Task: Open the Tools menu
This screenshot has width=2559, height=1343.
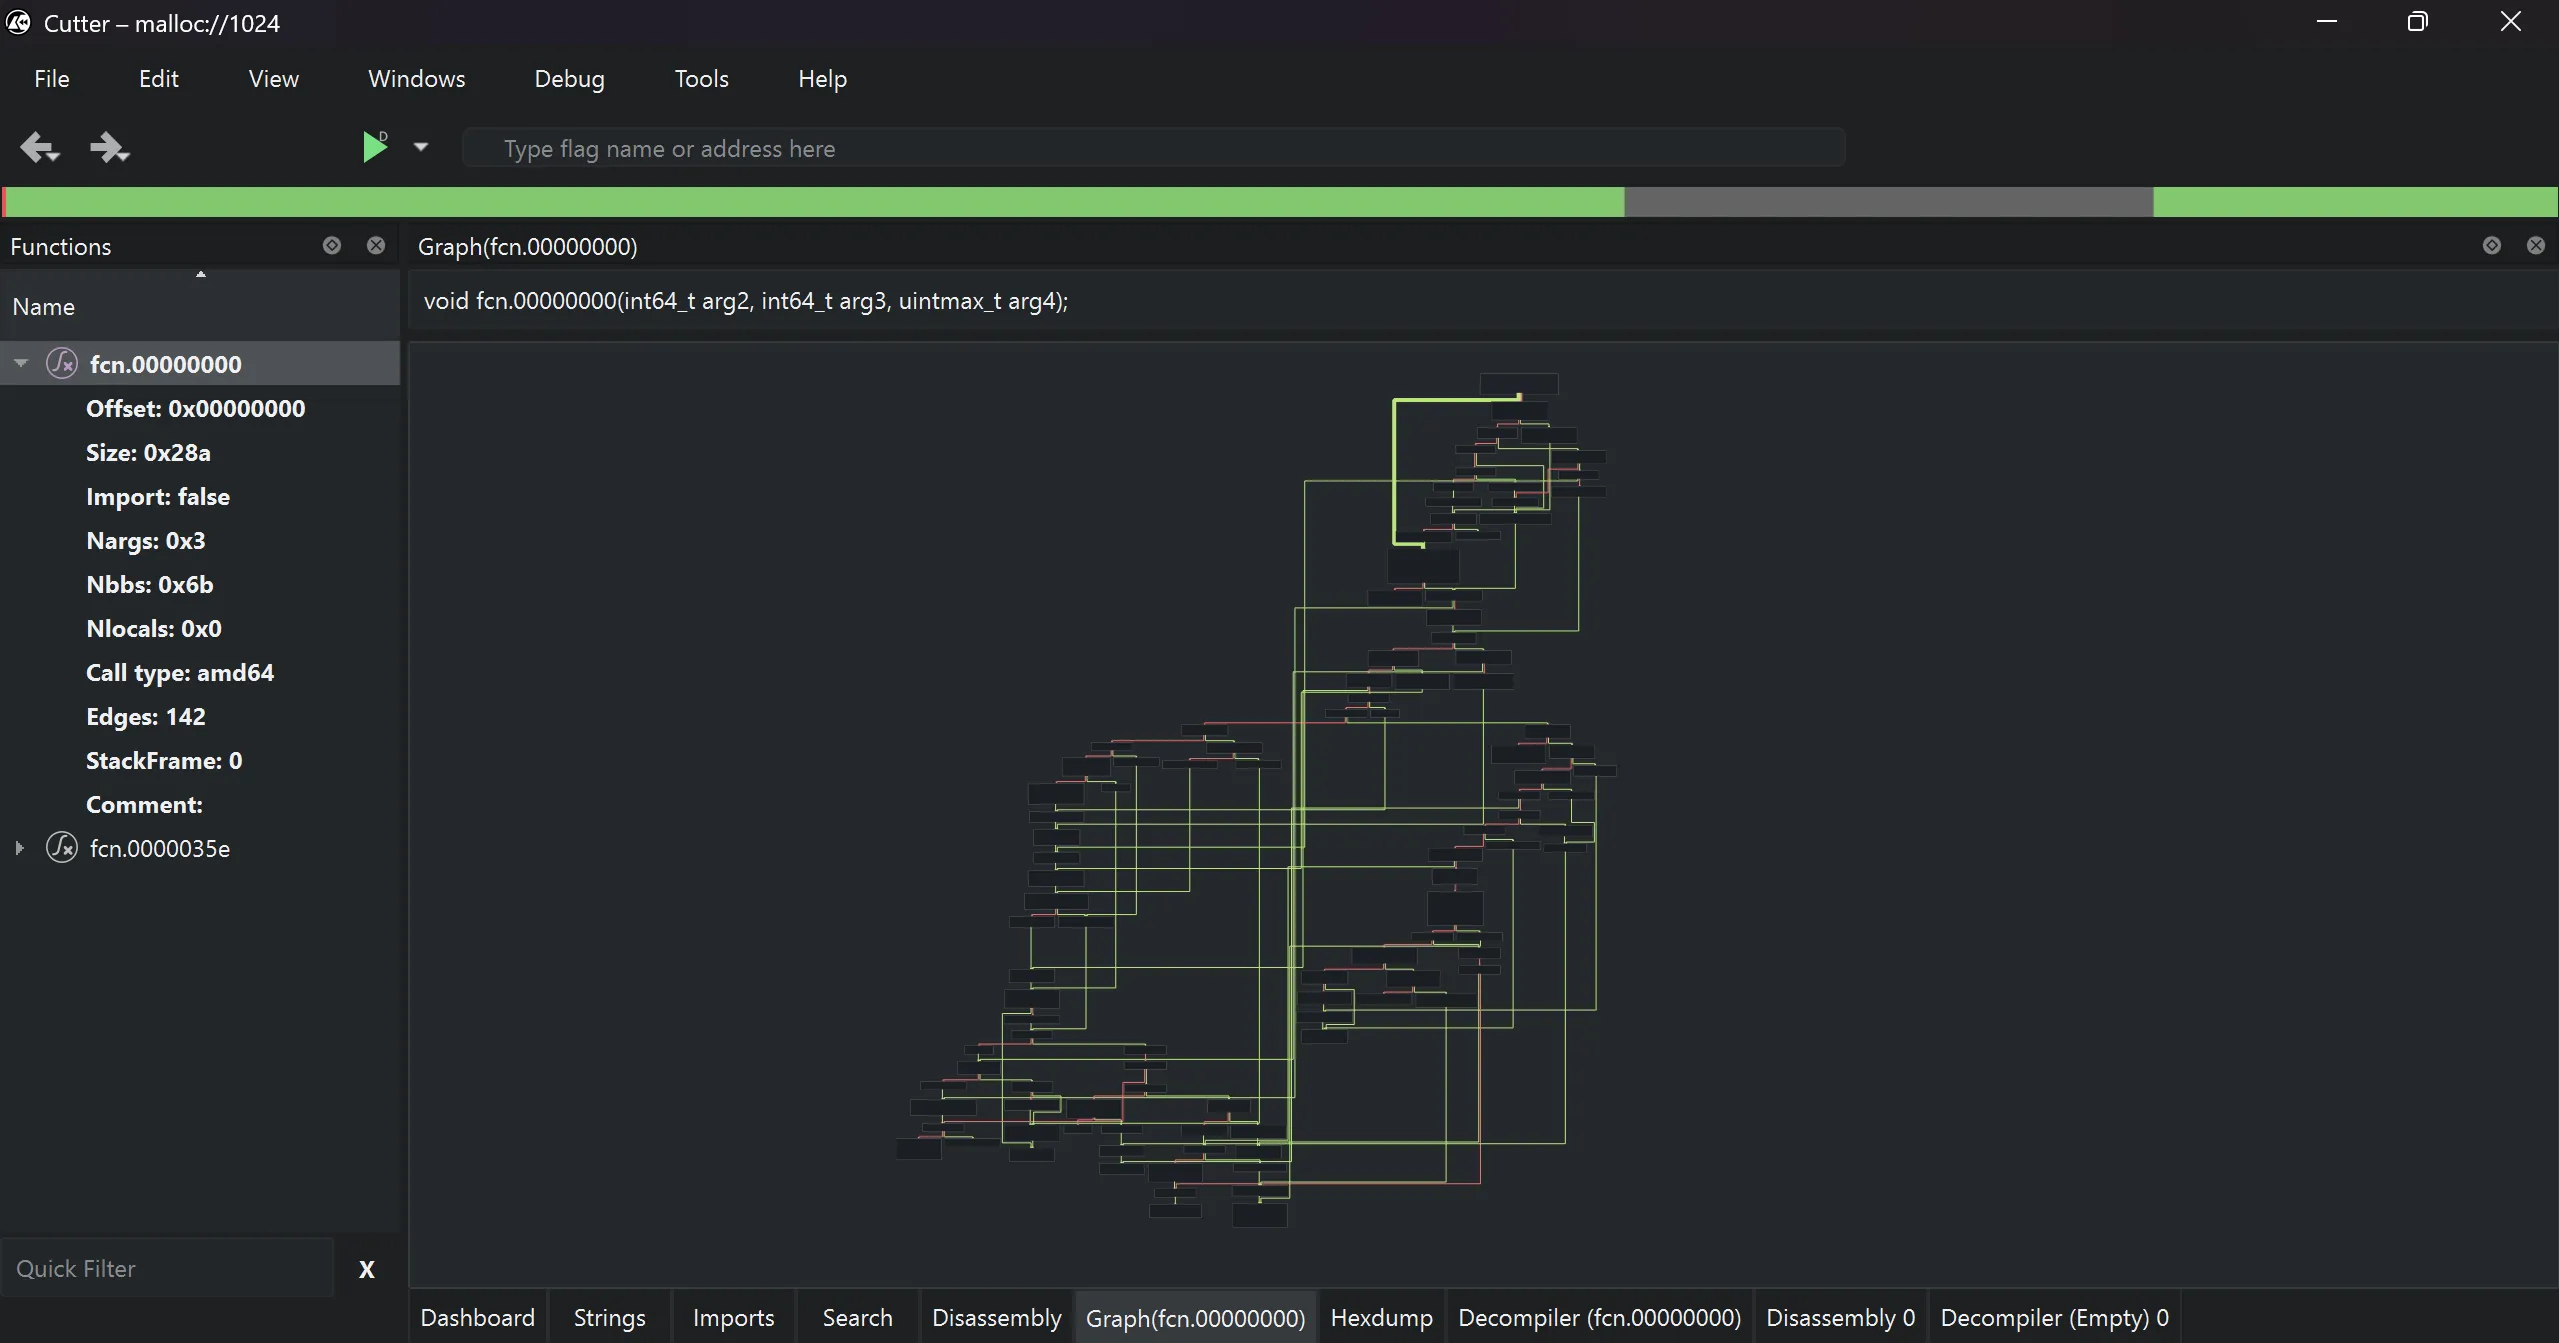Action: (701, 79)
